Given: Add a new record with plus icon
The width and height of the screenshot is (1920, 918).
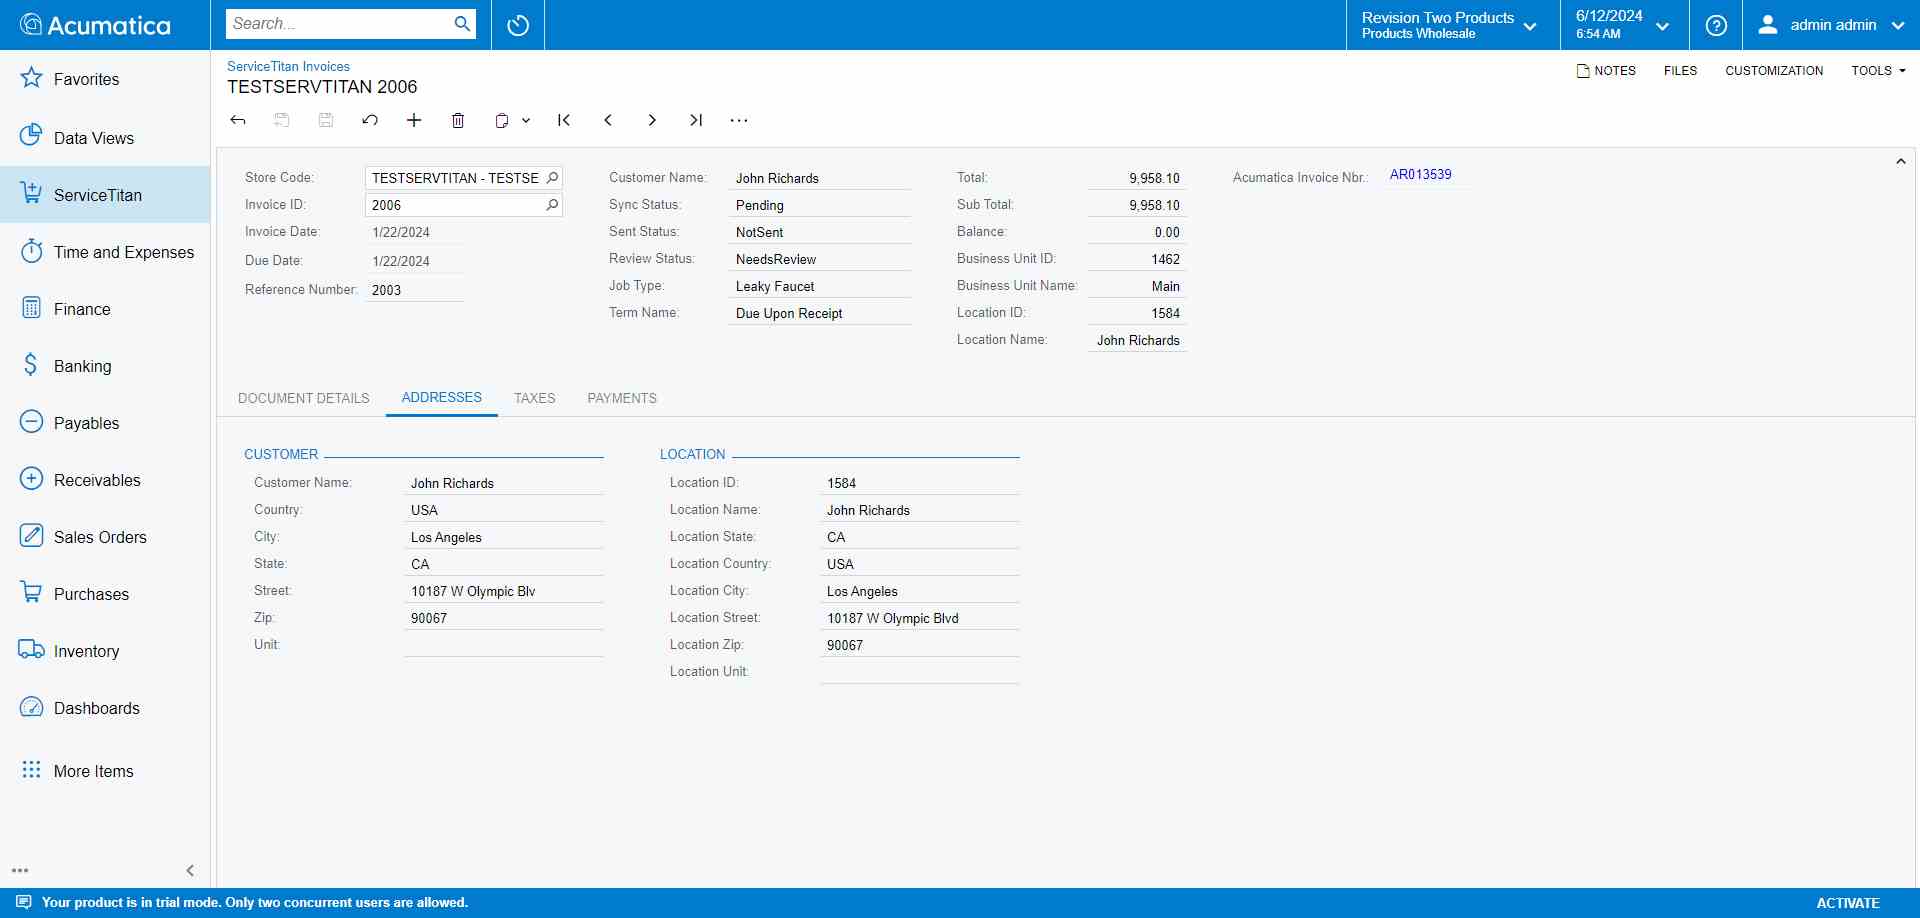Looking at the screenshot, I should click(x=414, y=120).
